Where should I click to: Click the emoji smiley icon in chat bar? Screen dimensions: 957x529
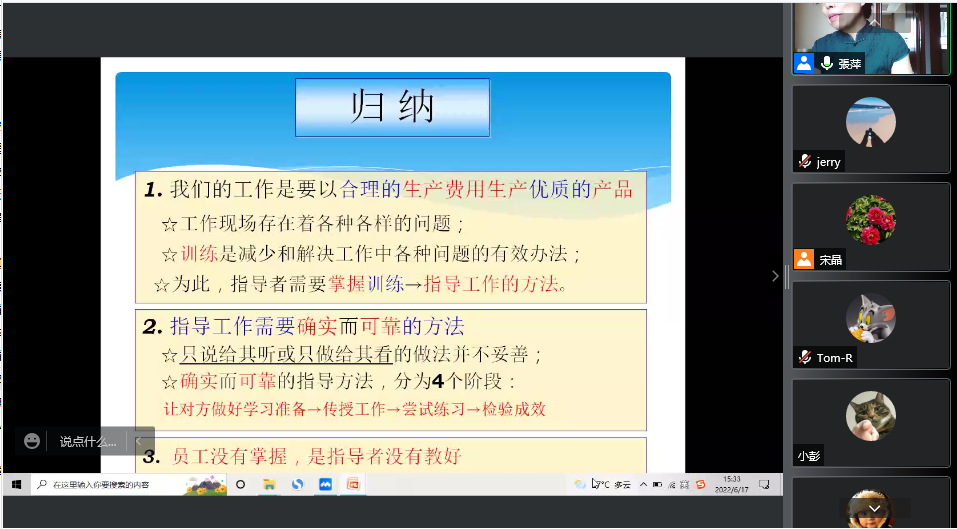[32, 441]
